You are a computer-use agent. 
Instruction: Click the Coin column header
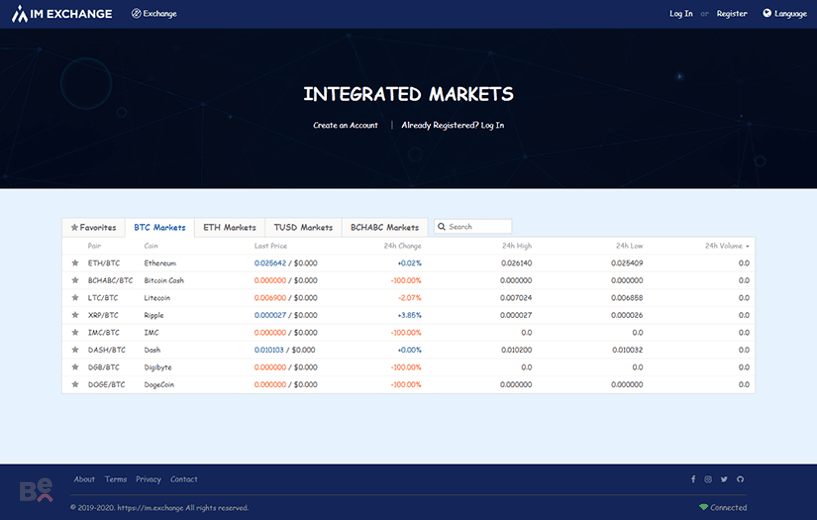coord(151,246)
